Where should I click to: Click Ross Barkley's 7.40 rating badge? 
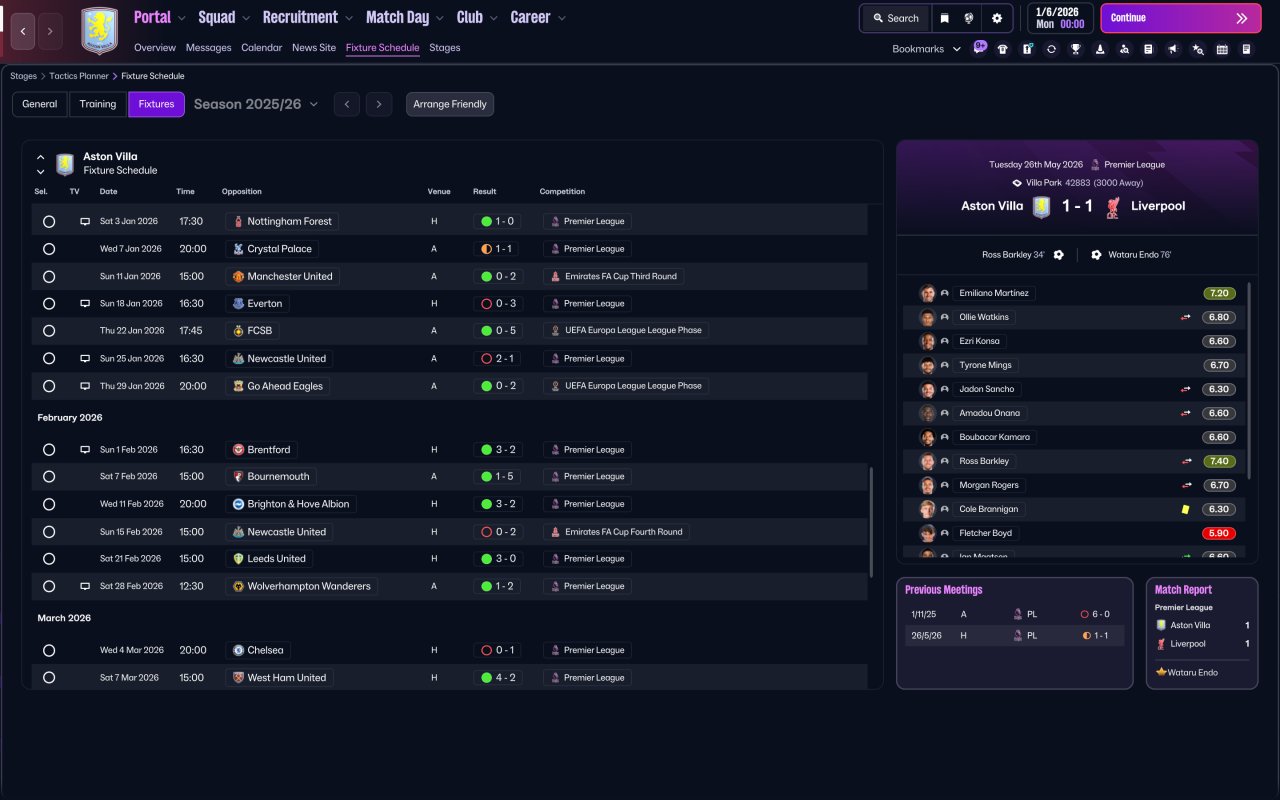[x=1219, y=461]
